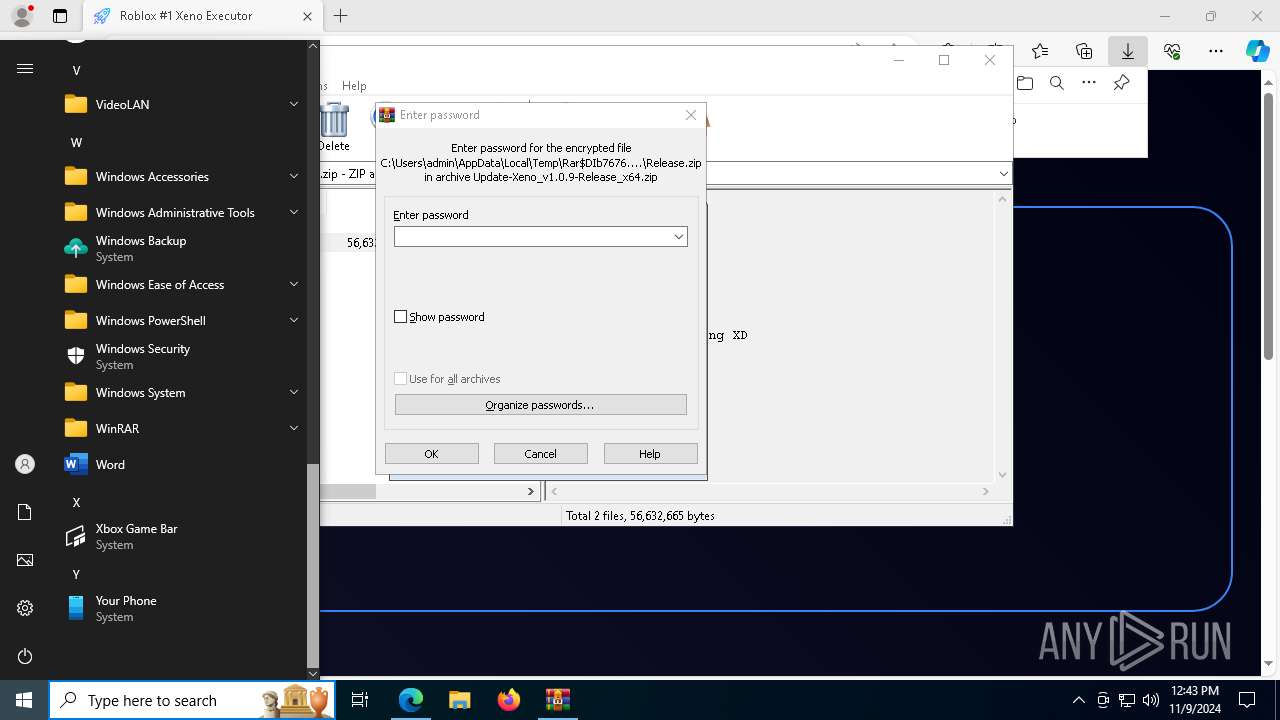Open more options in Downloads flyout
This screenshot has width=1280, height=720.
click(x=1089, y=83)
